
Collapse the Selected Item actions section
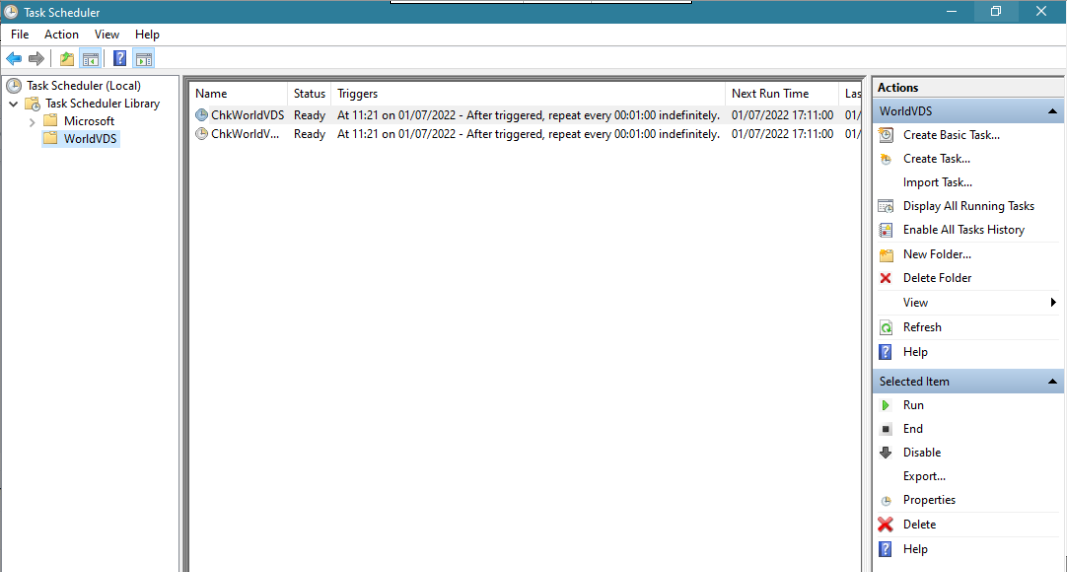coord(1053,382)
